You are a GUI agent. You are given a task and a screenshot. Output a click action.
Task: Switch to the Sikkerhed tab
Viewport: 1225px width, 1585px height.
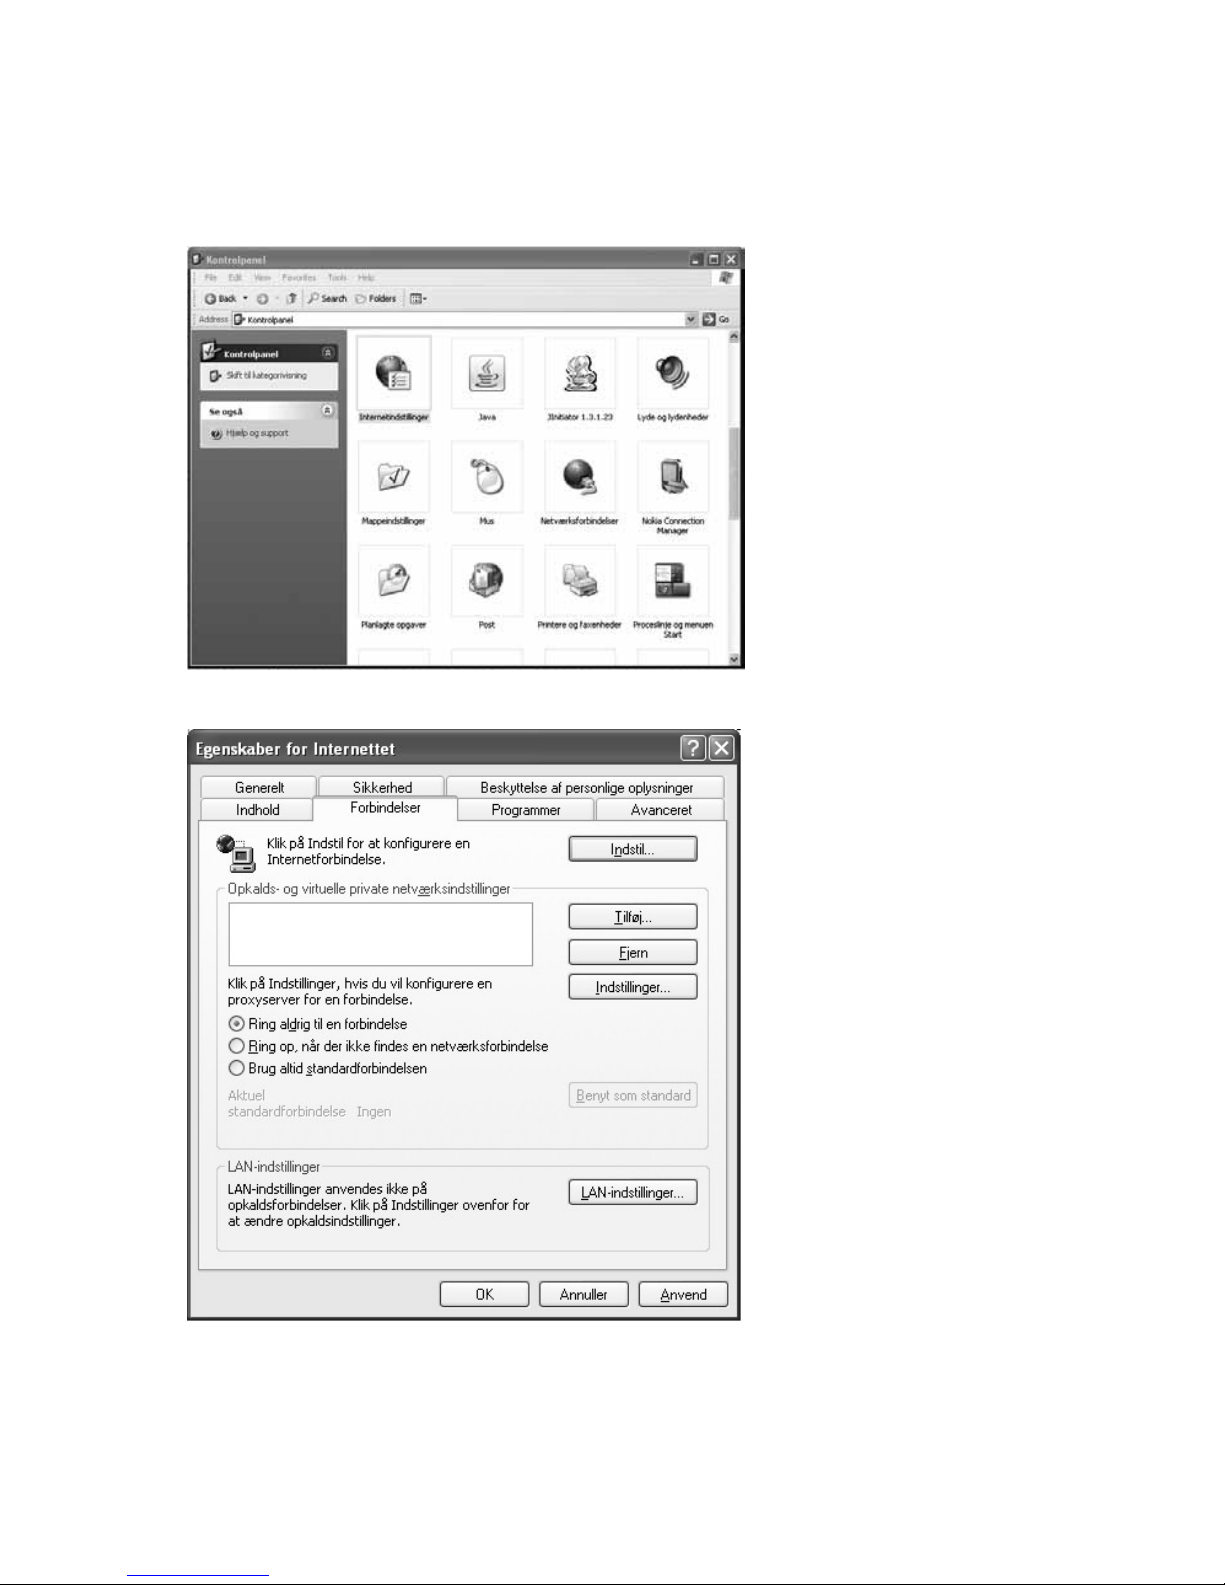tap(382, 788)
